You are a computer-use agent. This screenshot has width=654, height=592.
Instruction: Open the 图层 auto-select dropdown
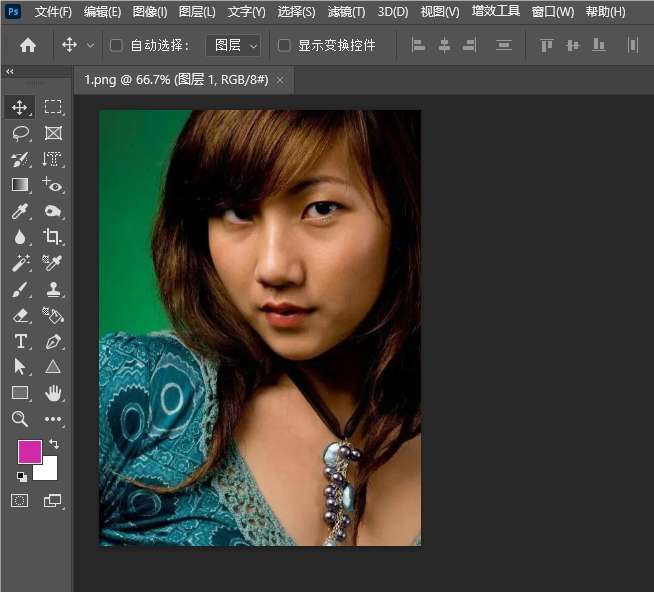233,45
